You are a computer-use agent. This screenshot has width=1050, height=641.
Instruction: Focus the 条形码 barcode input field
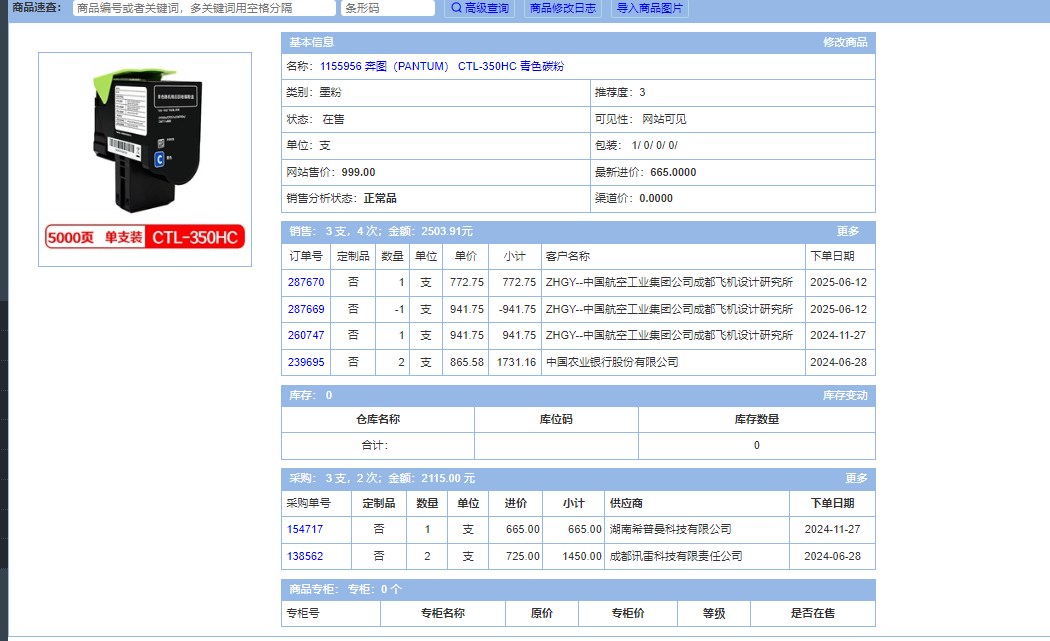pyautogui.click(x=388, y=8)
